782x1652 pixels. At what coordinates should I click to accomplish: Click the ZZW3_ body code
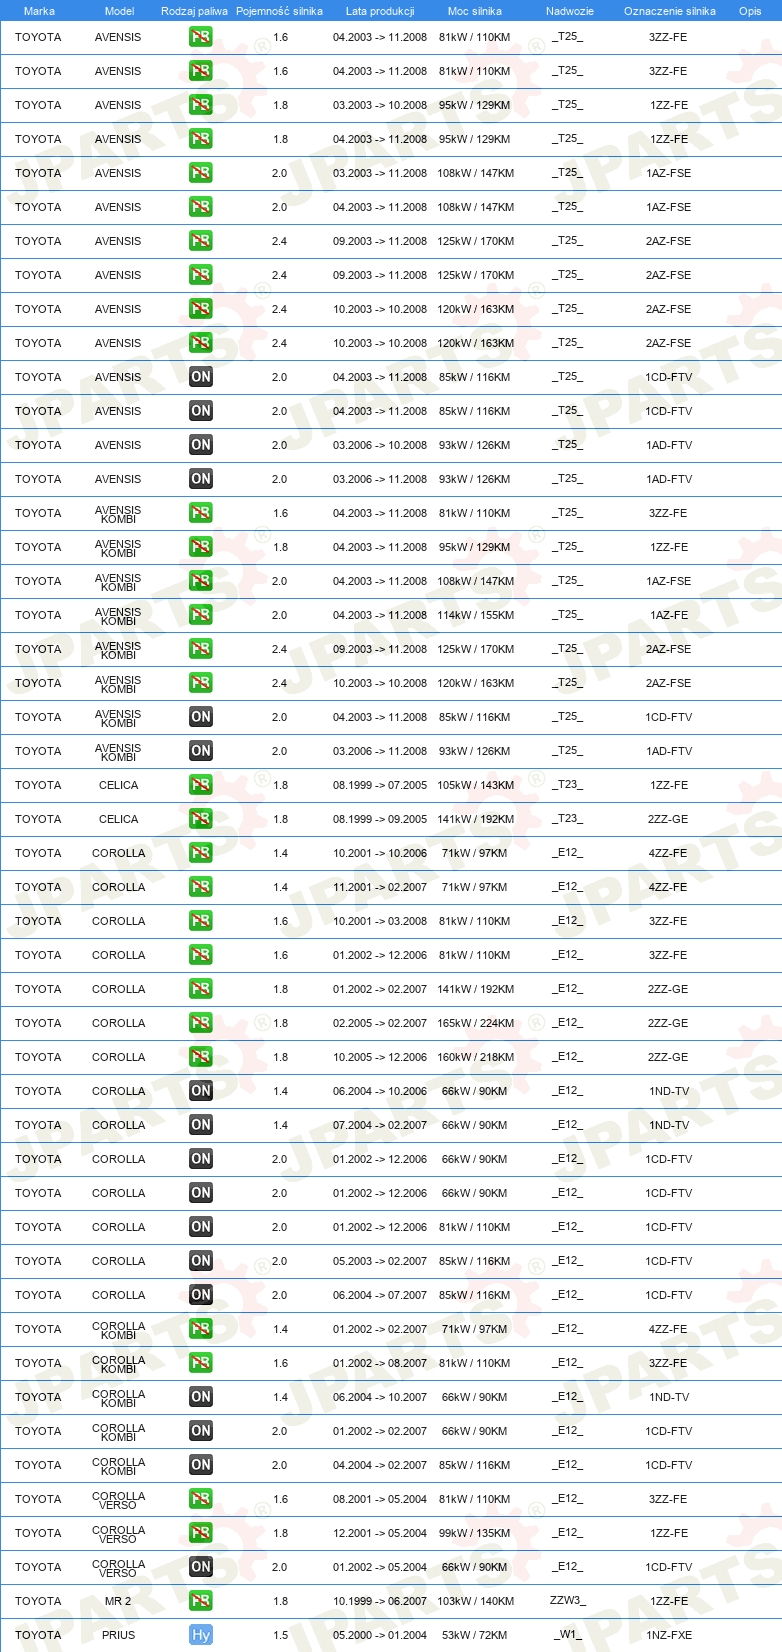[567, 1600]
